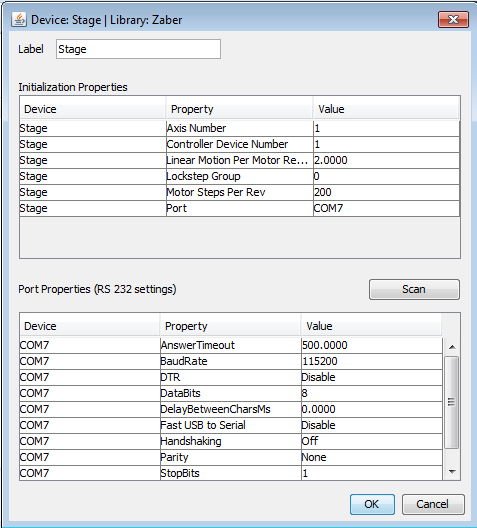The image size is (477, 528).
Task: Select the Parity value None cell
Action: click(372, 457)
